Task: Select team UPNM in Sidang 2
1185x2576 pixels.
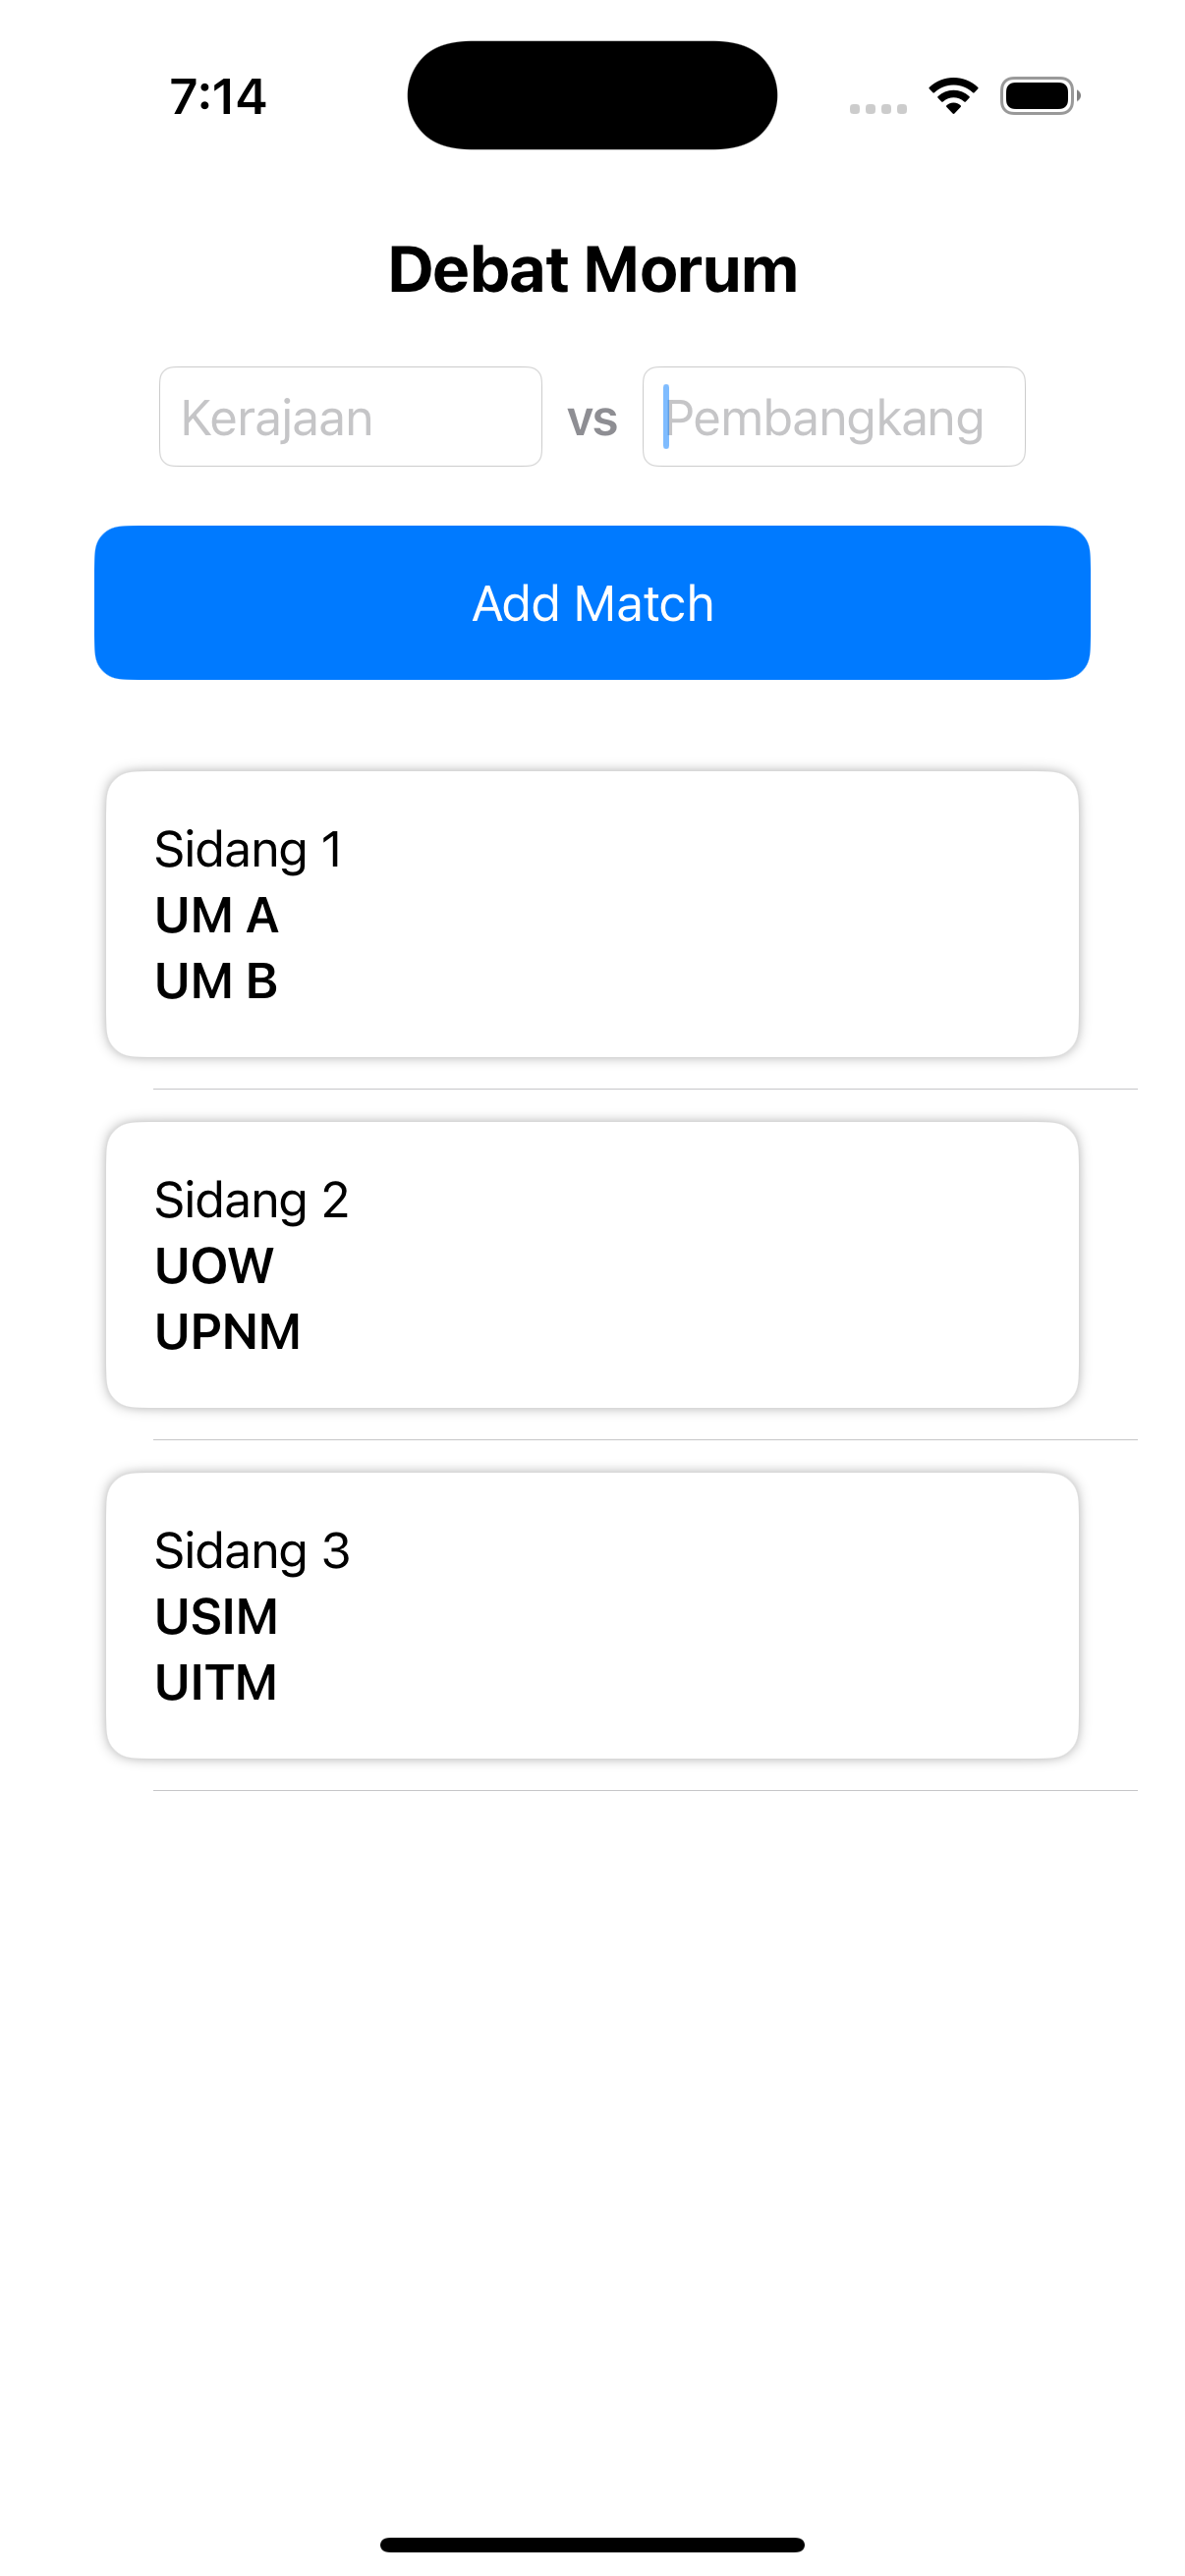Action: click(228, 1332)
